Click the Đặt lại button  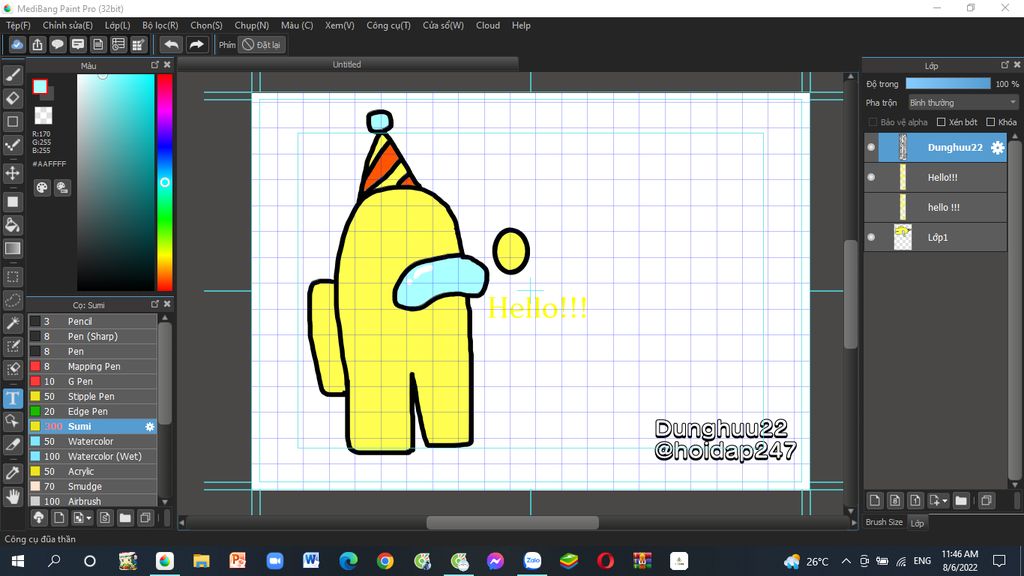click(x=261, y=44)
